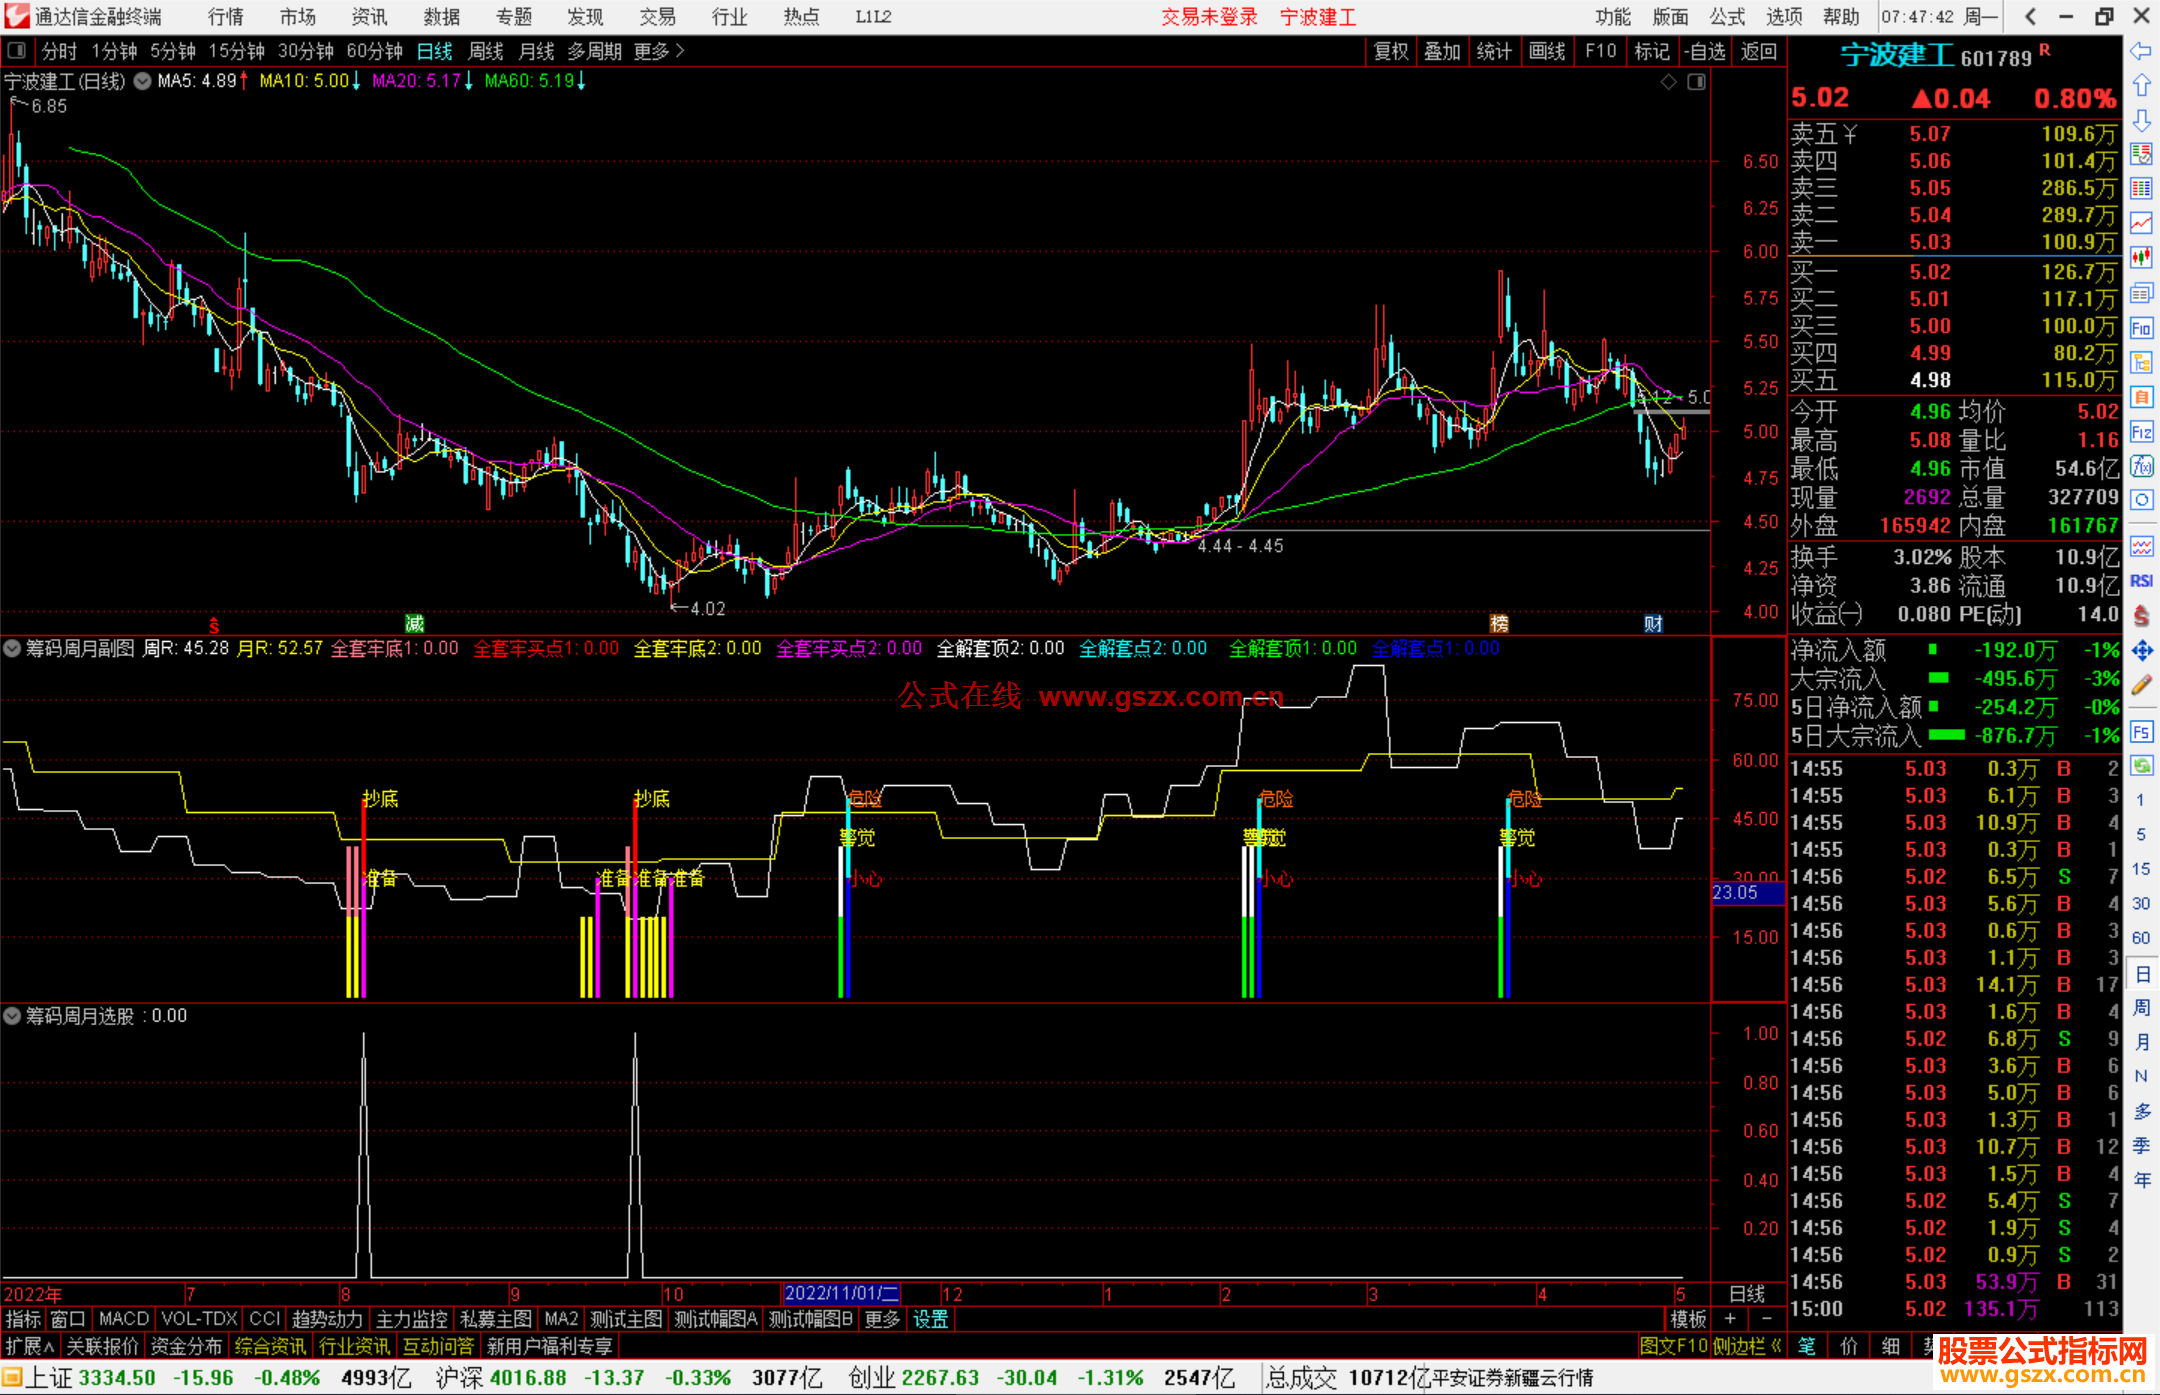Select the RSI indicator sidebar icon

point(2141,581)
